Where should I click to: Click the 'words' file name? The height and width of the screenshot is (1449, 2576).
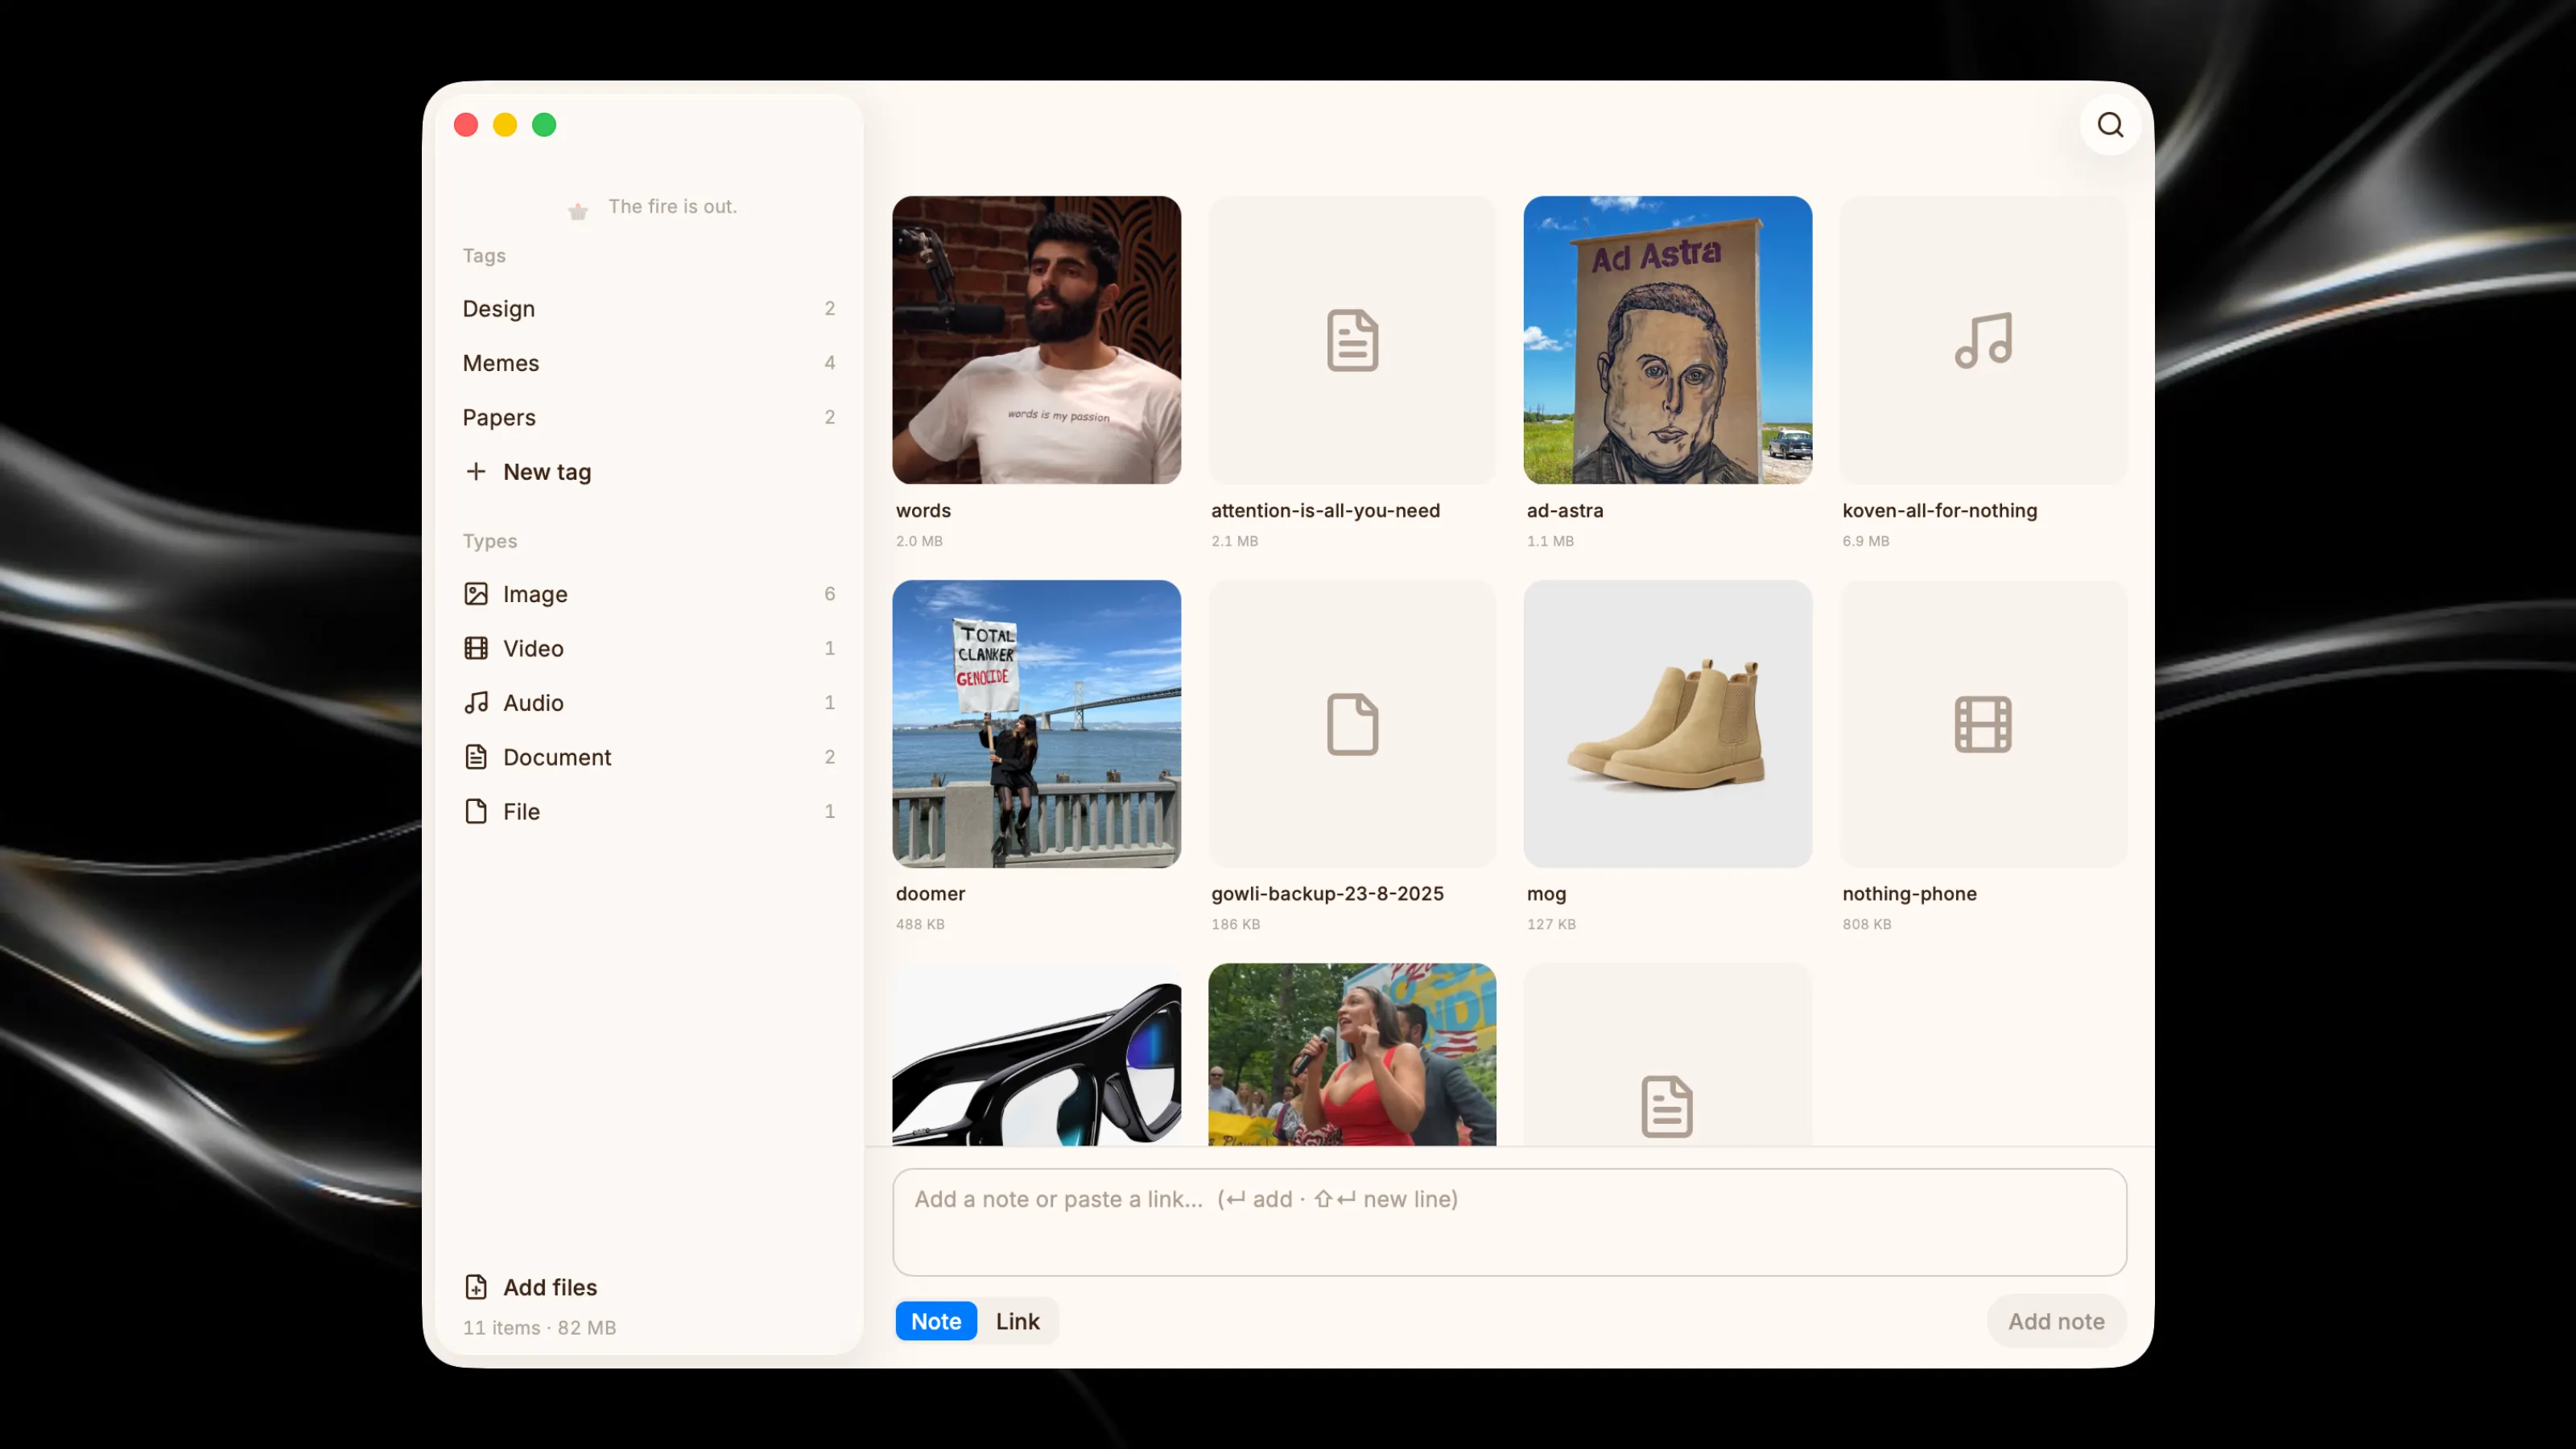tap(923, 510)
